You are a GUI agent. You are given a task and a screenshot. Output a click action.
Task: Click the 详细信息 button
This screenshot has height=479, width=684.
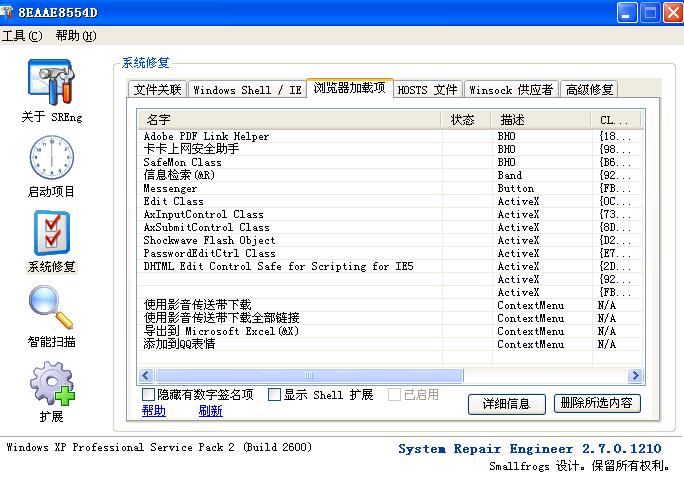pos(506,404)
